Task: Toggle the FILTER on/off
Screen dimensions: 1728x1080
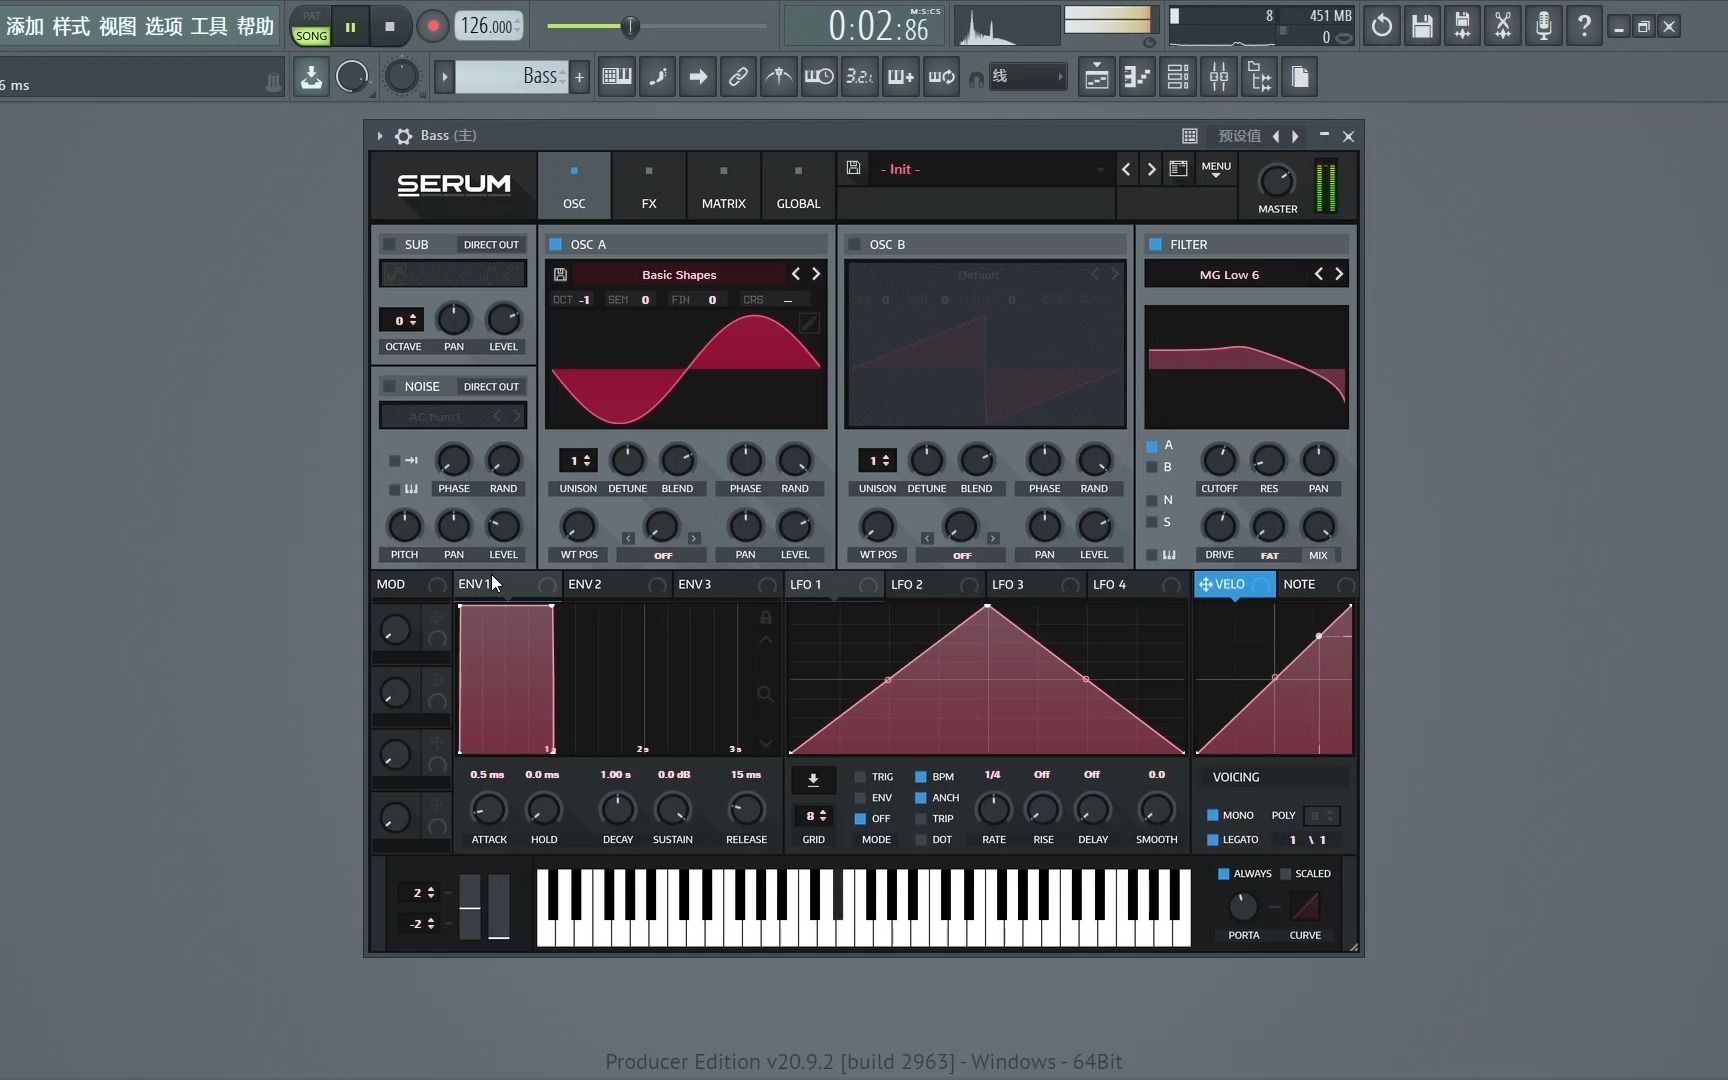Action: point(1156,244)
